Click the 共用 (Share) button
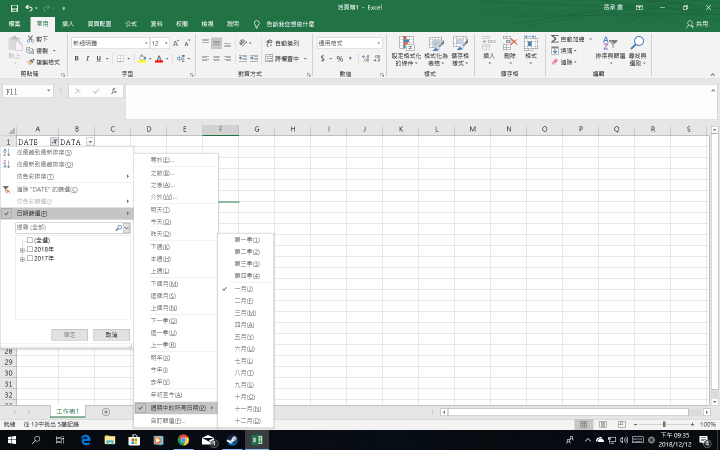 click(697, 24)
